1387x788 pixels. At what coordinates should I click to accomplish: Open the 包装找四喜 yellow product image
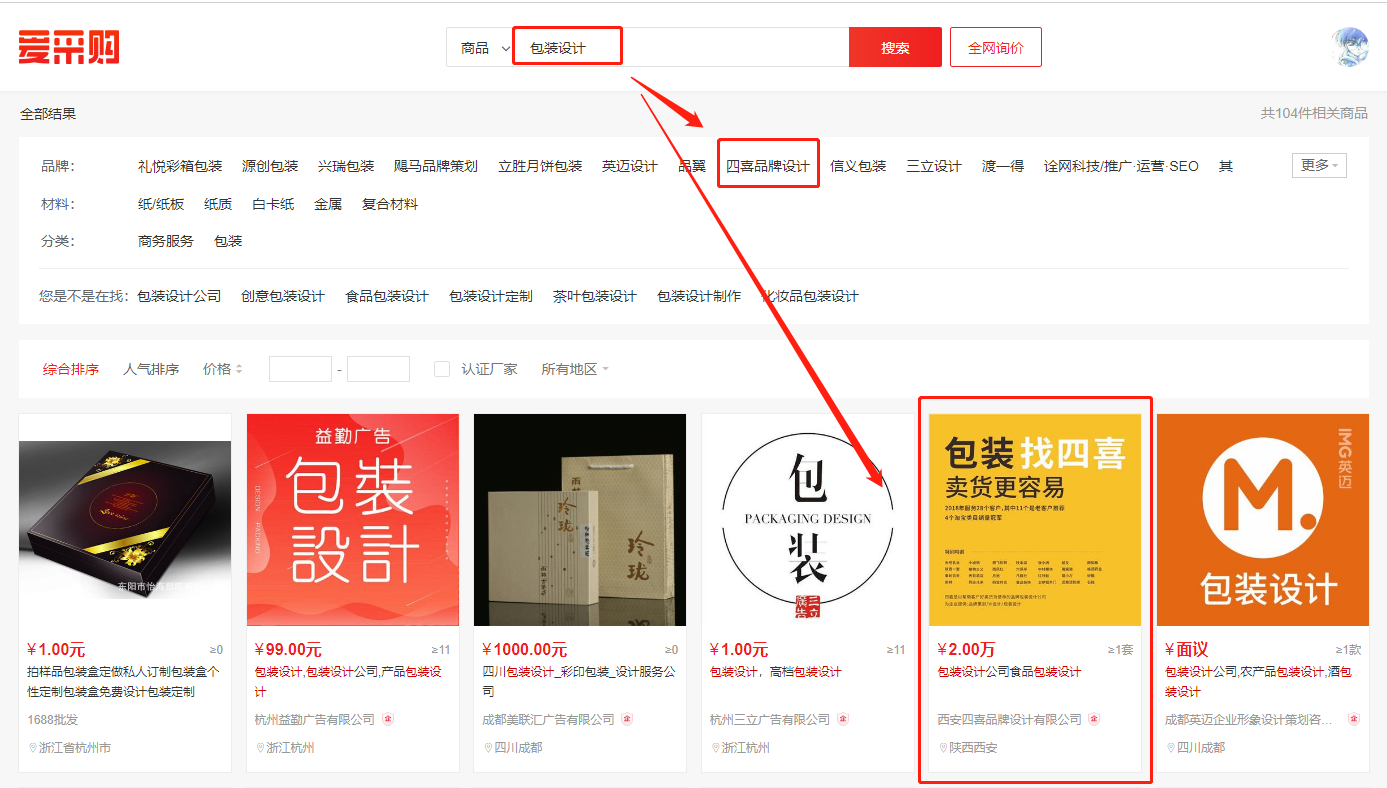coord(1035,520)
